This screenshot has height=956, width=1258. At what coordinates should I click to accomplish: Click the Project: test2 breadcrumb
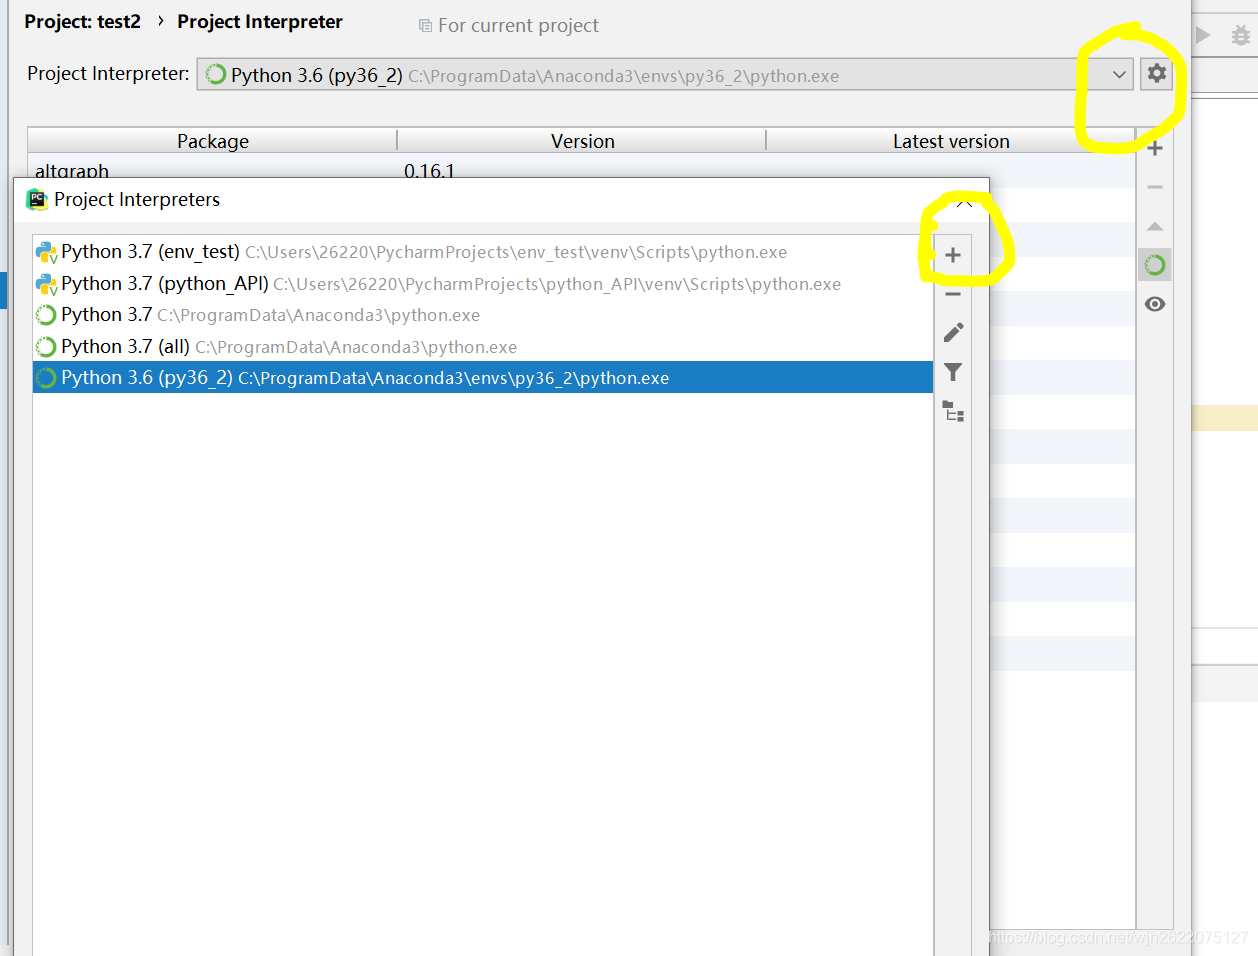click(x=82, y=22)
